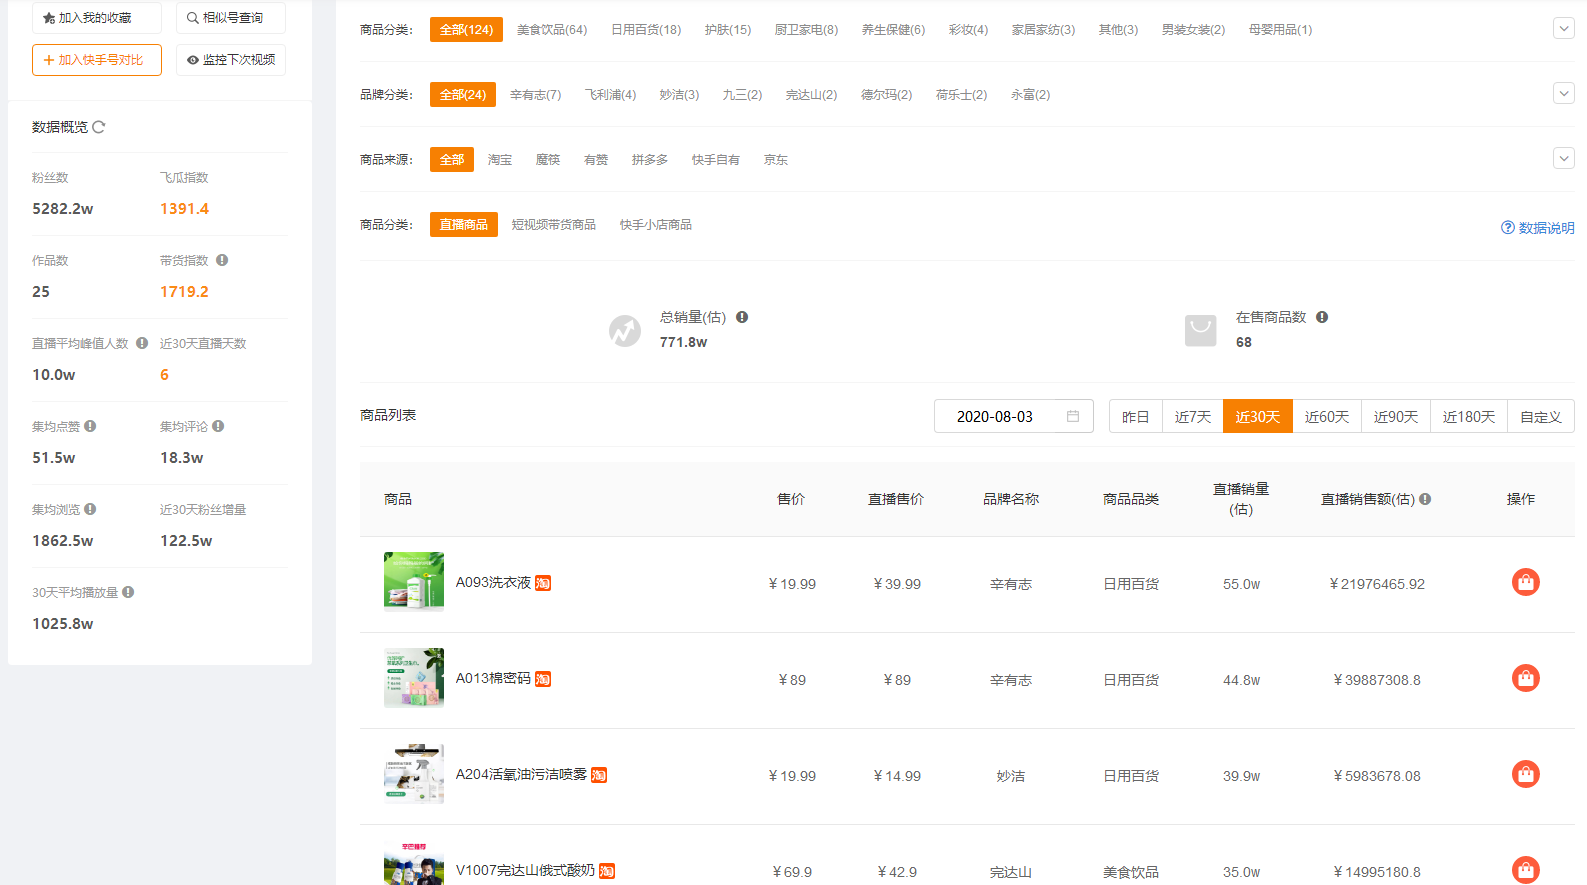Open the A093洗衣液 product thumbnail
The image size is (1587, 885).
tap(414, 582)
